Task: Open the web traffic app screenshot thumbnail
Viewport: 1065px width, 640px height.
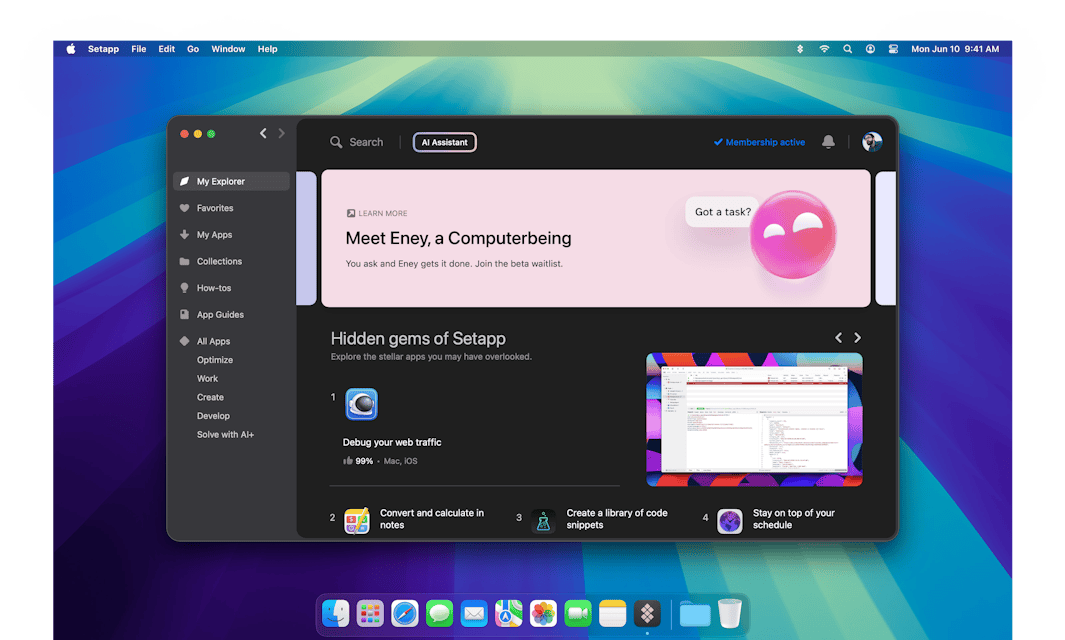Action: coord(754,419)
